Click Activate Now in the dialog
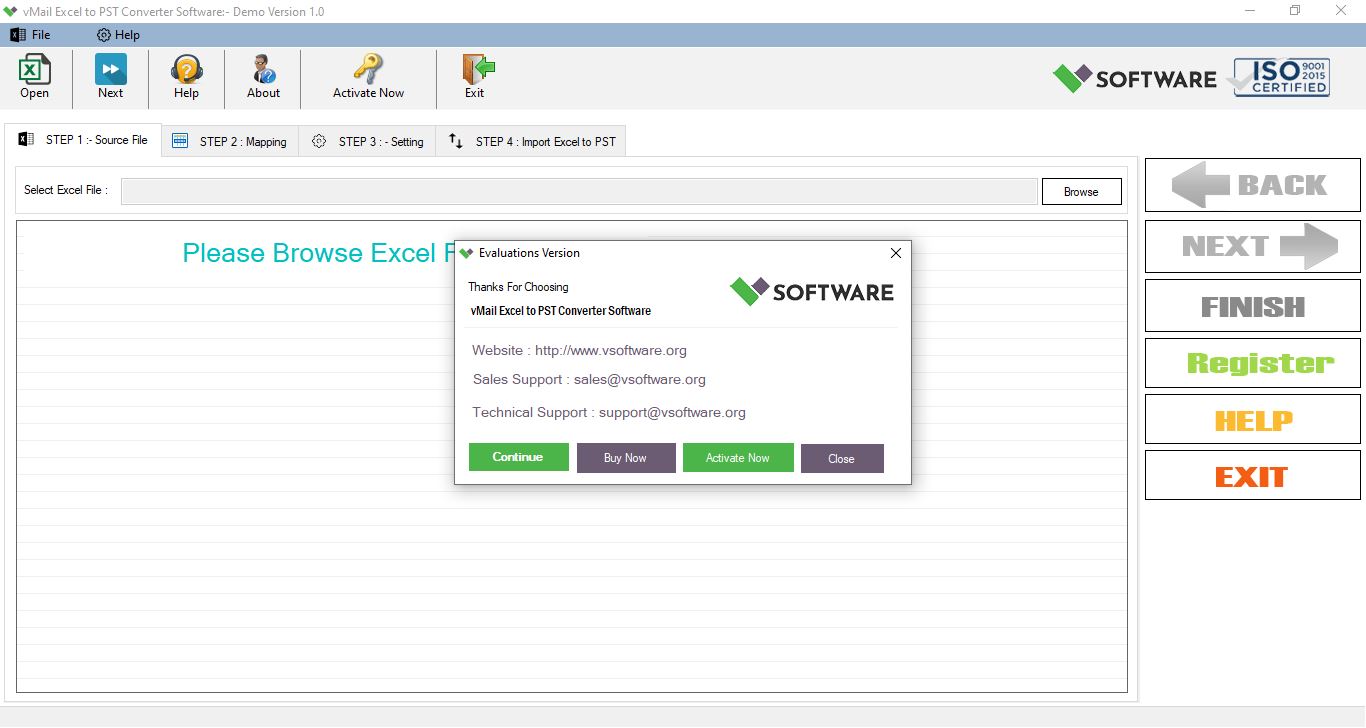The image size is (1366, 728). click(738, 458)
